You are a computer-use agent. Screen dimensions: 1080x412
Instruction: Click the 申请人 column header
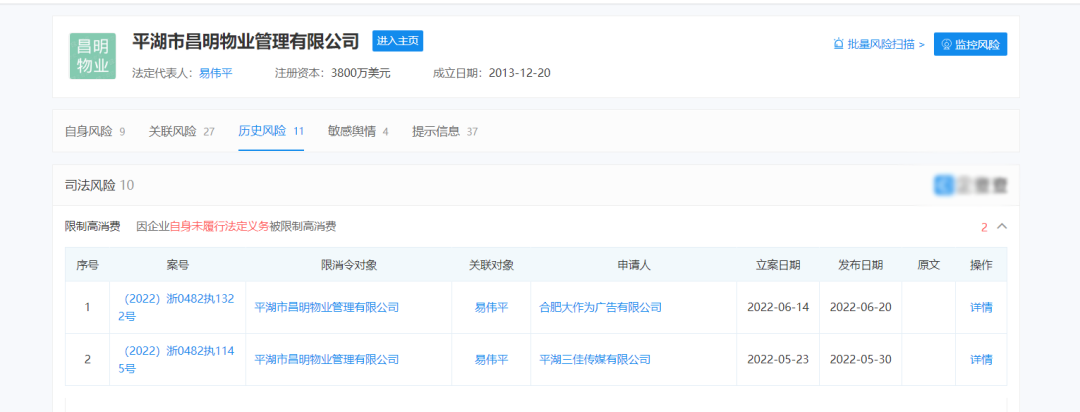pyautogui.click(x=634, y=265)
